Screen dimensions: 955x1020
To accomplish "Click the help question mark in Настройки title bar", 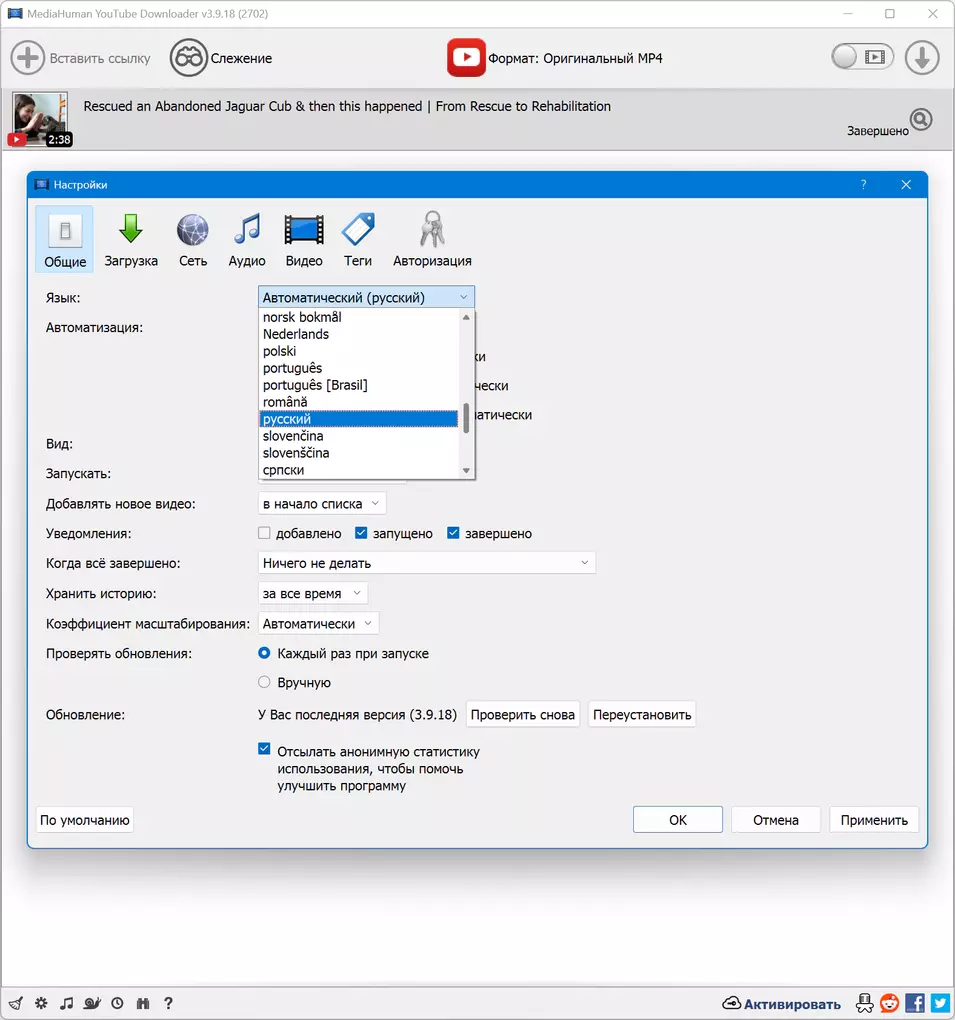I will (x=863, y=185).
